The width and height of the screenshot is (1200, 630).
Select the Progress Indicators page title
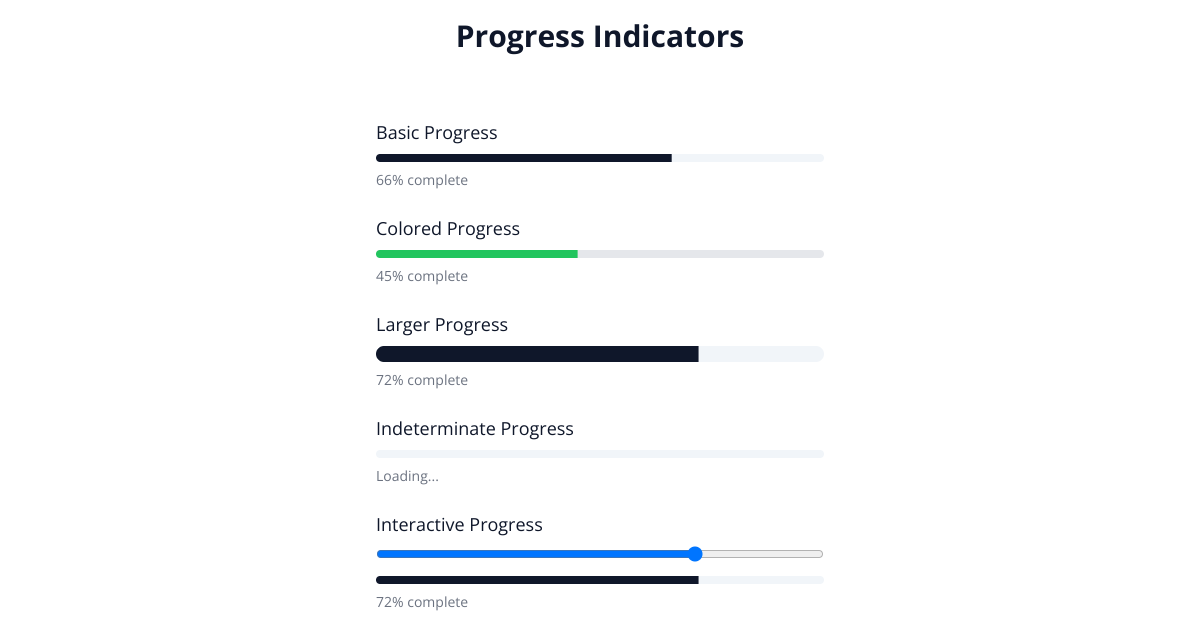[x=600, y=36]
